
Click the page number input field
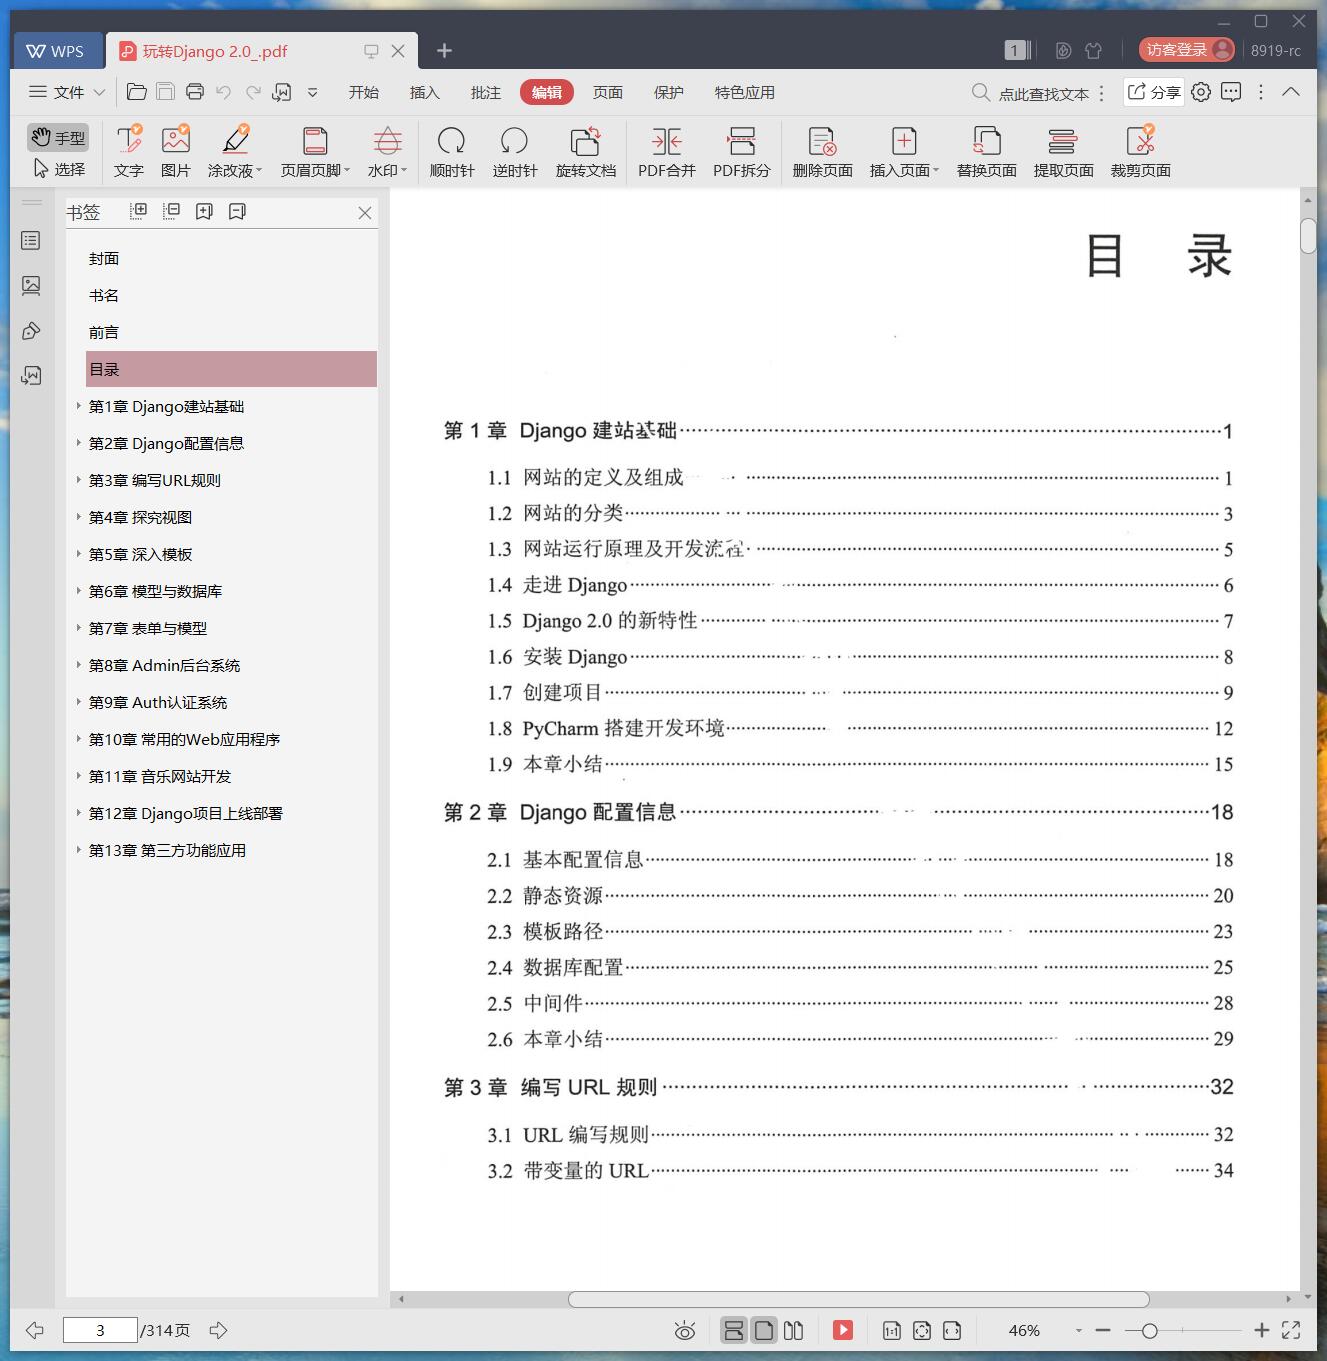point(100,1330)
